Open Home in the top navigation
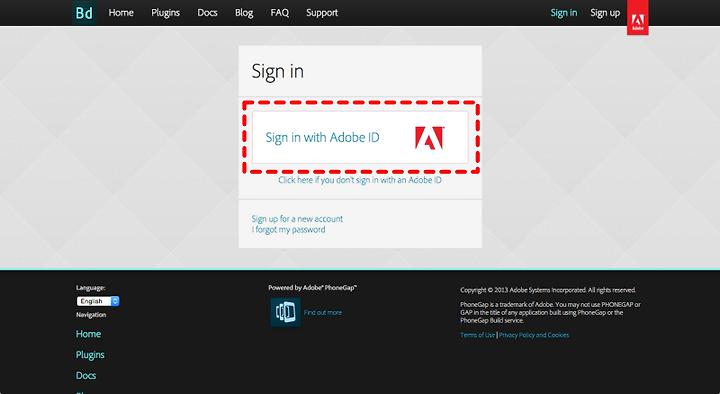720x394 pixels. pos(121,13)
